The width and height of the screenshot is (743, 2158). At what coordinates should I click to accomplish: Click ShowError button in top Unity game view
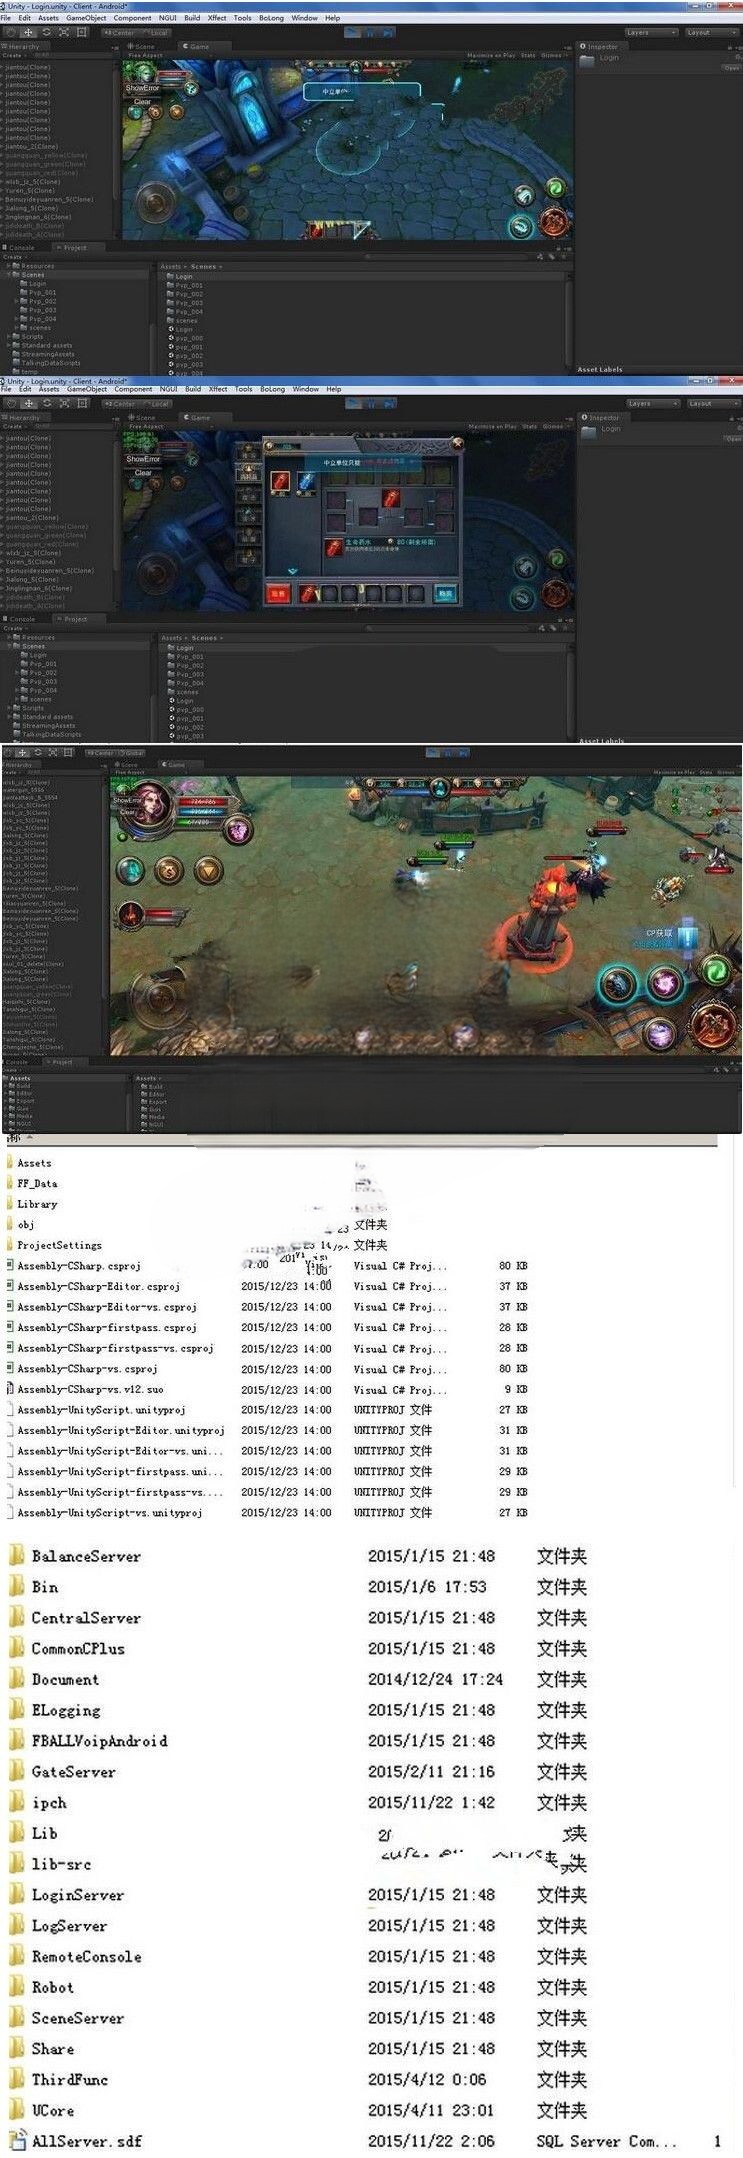143,88
